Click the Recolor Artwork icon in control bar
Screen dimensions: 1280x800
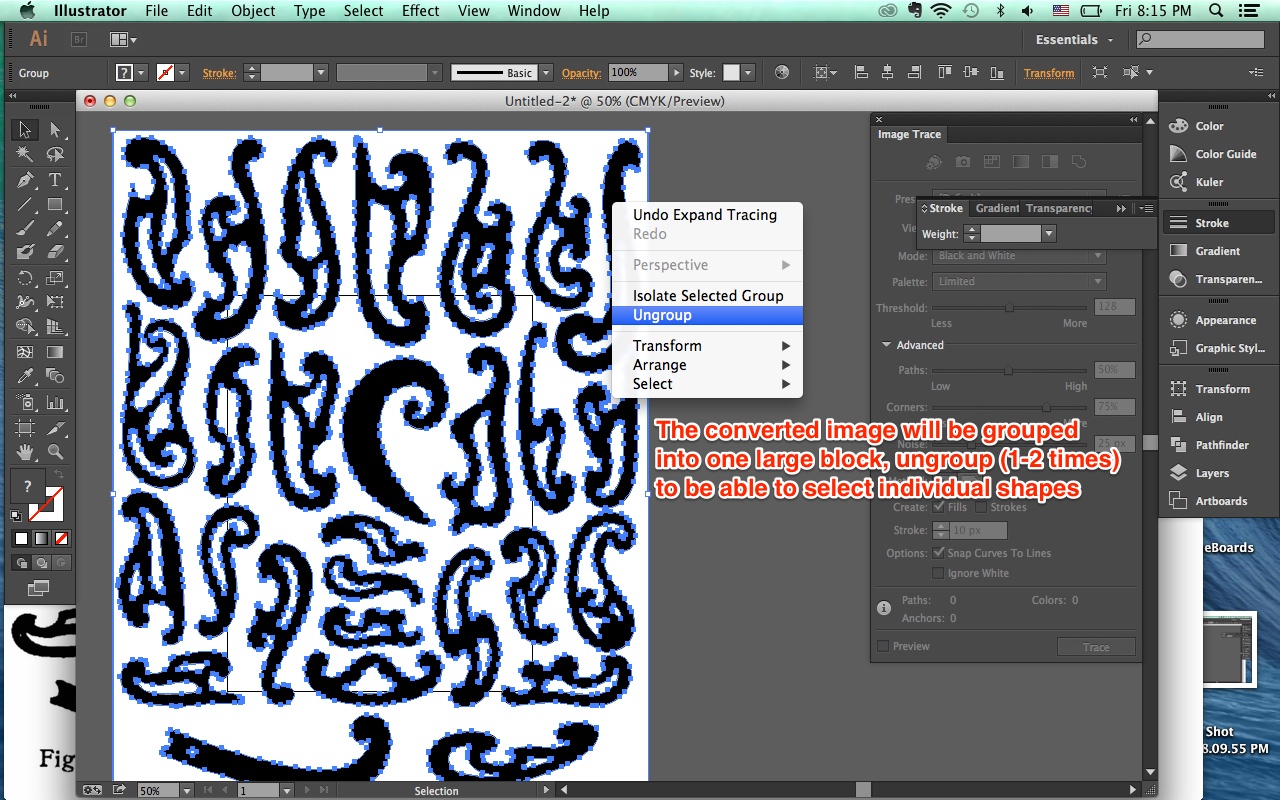coord(782,72)
